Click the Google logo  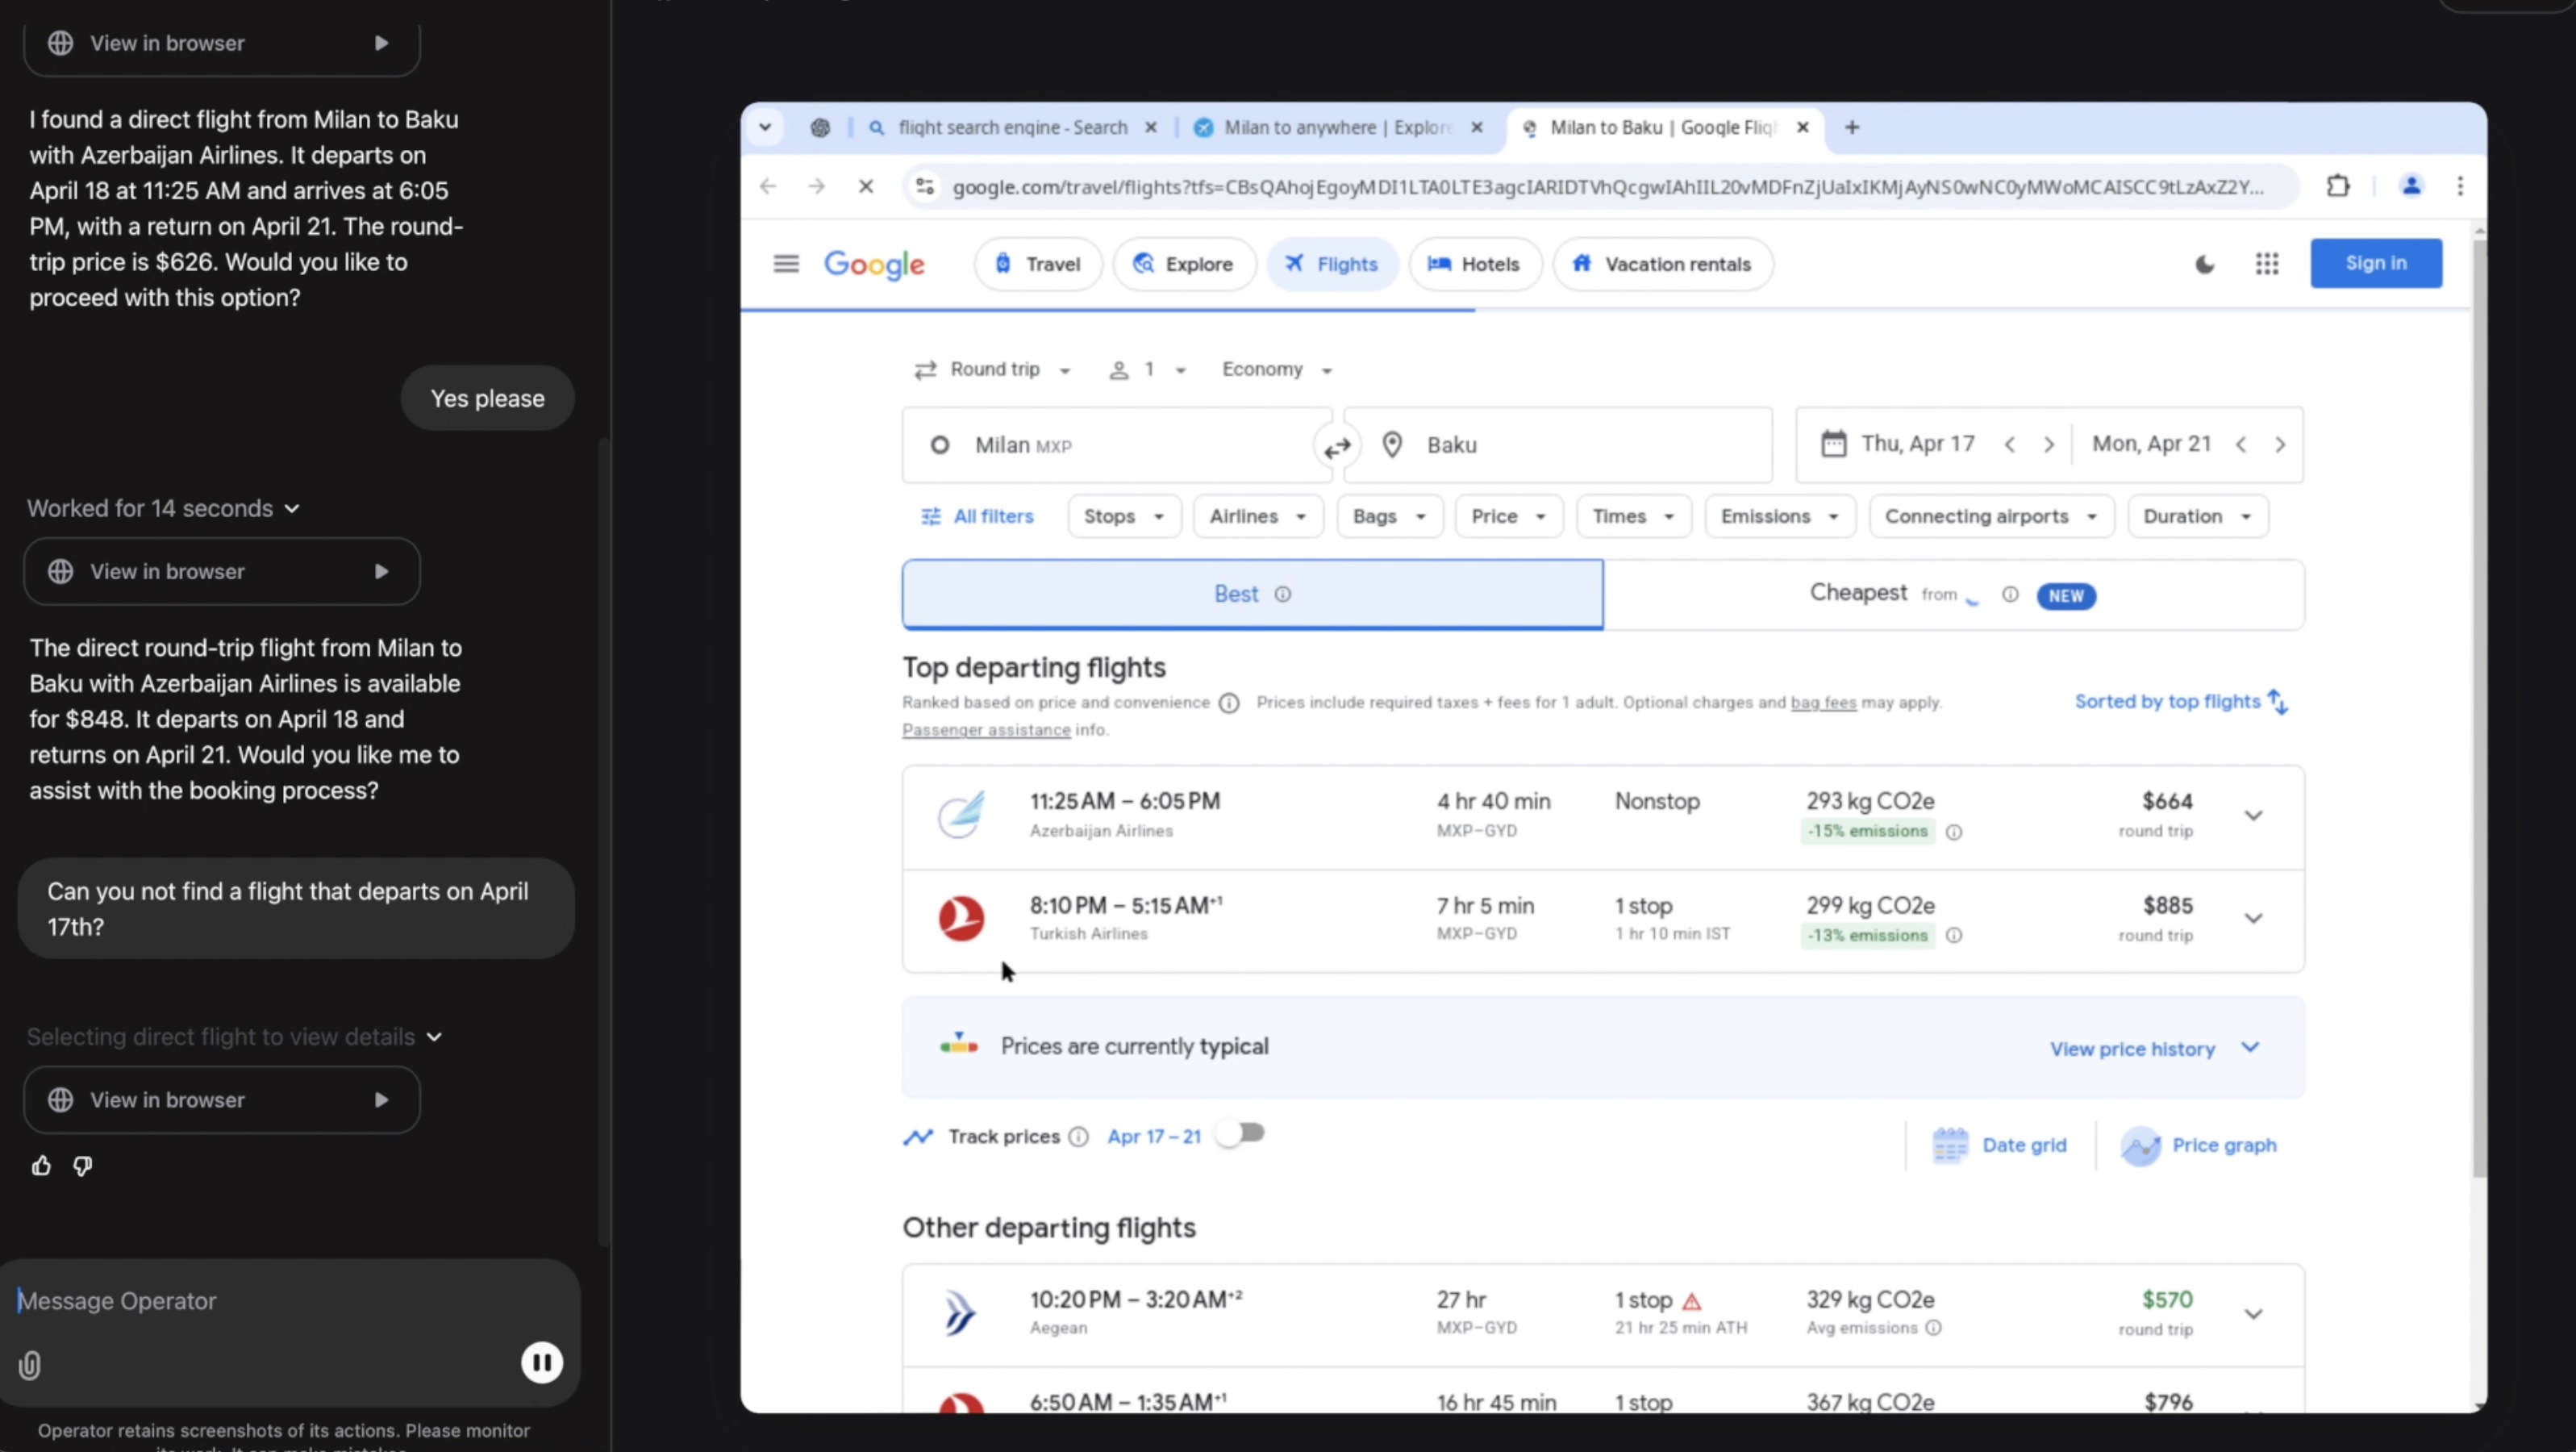874,264
